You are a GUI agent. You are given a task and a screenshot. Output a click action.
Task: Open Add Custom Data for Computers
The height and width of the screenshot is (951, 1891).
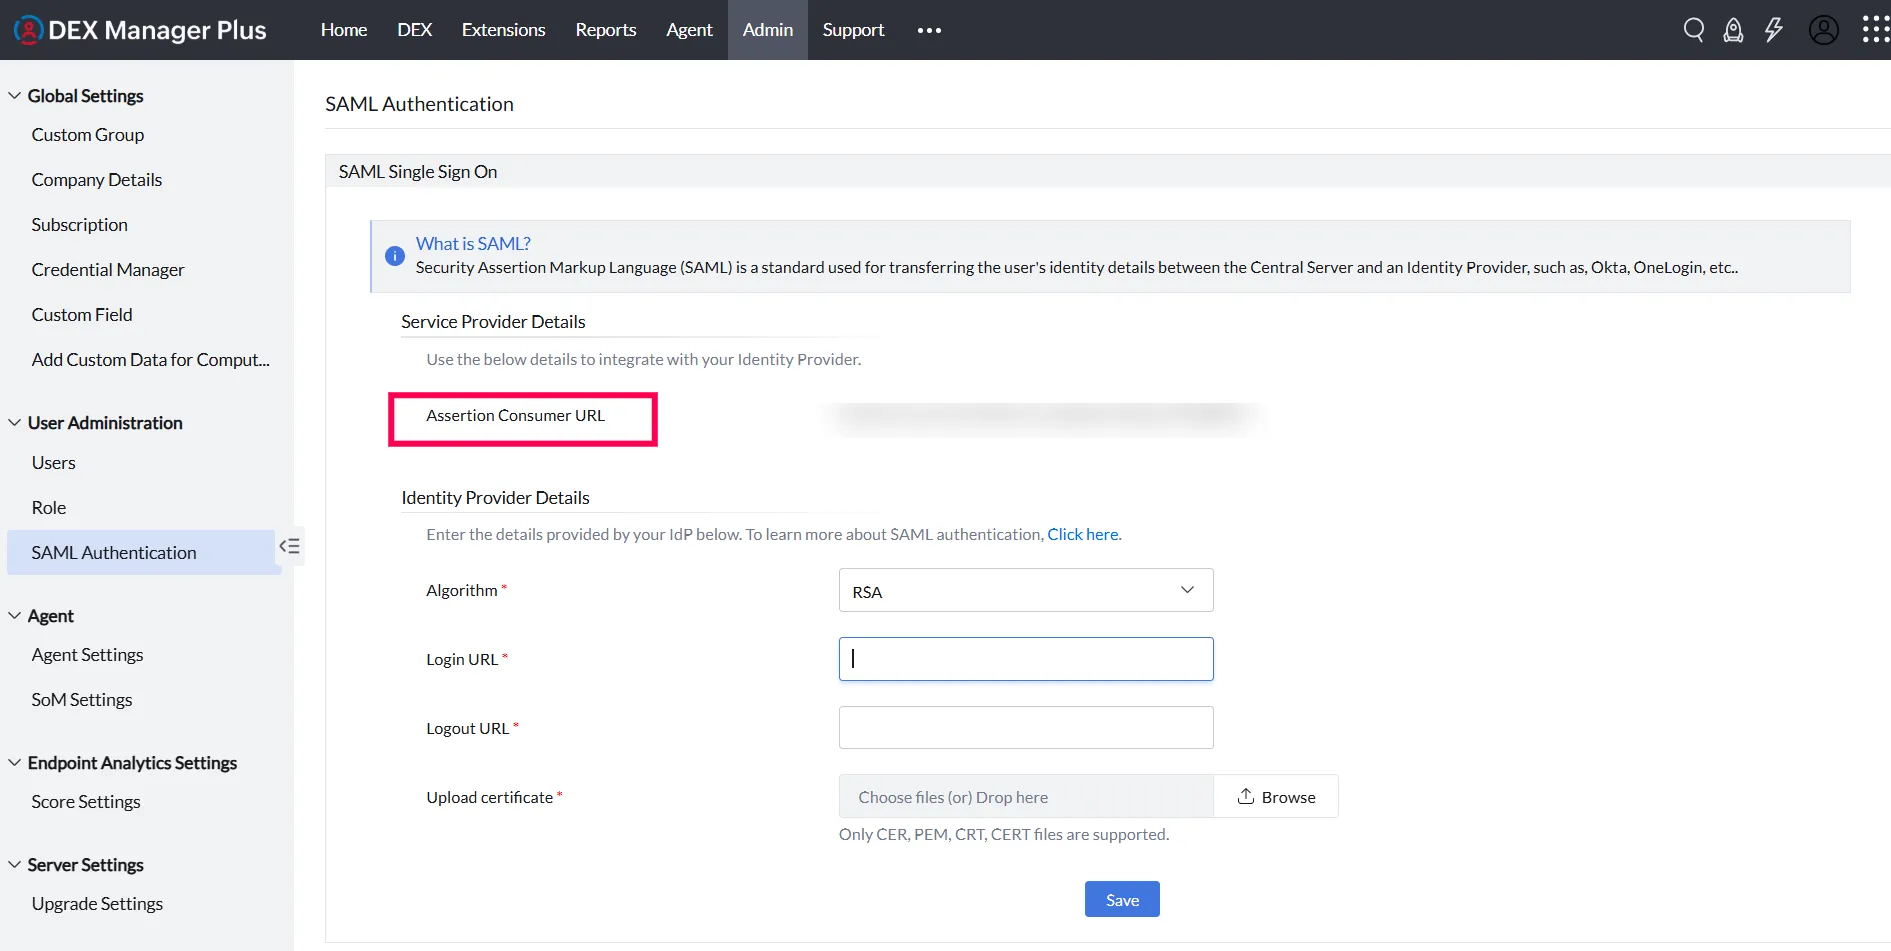click(x=151, y=360)
